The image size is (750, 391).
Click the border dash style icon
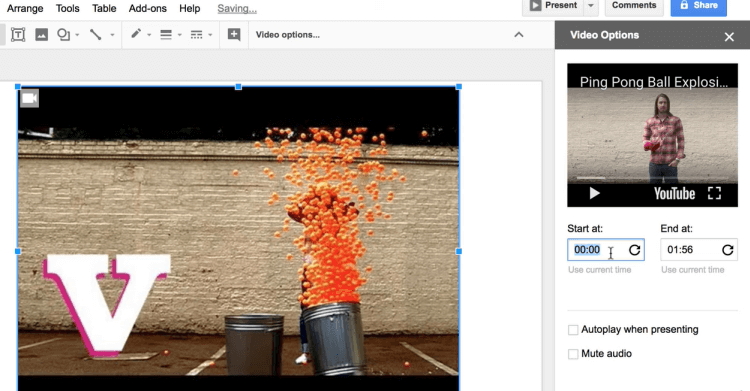pyautogui.click(x=197, y=34)
